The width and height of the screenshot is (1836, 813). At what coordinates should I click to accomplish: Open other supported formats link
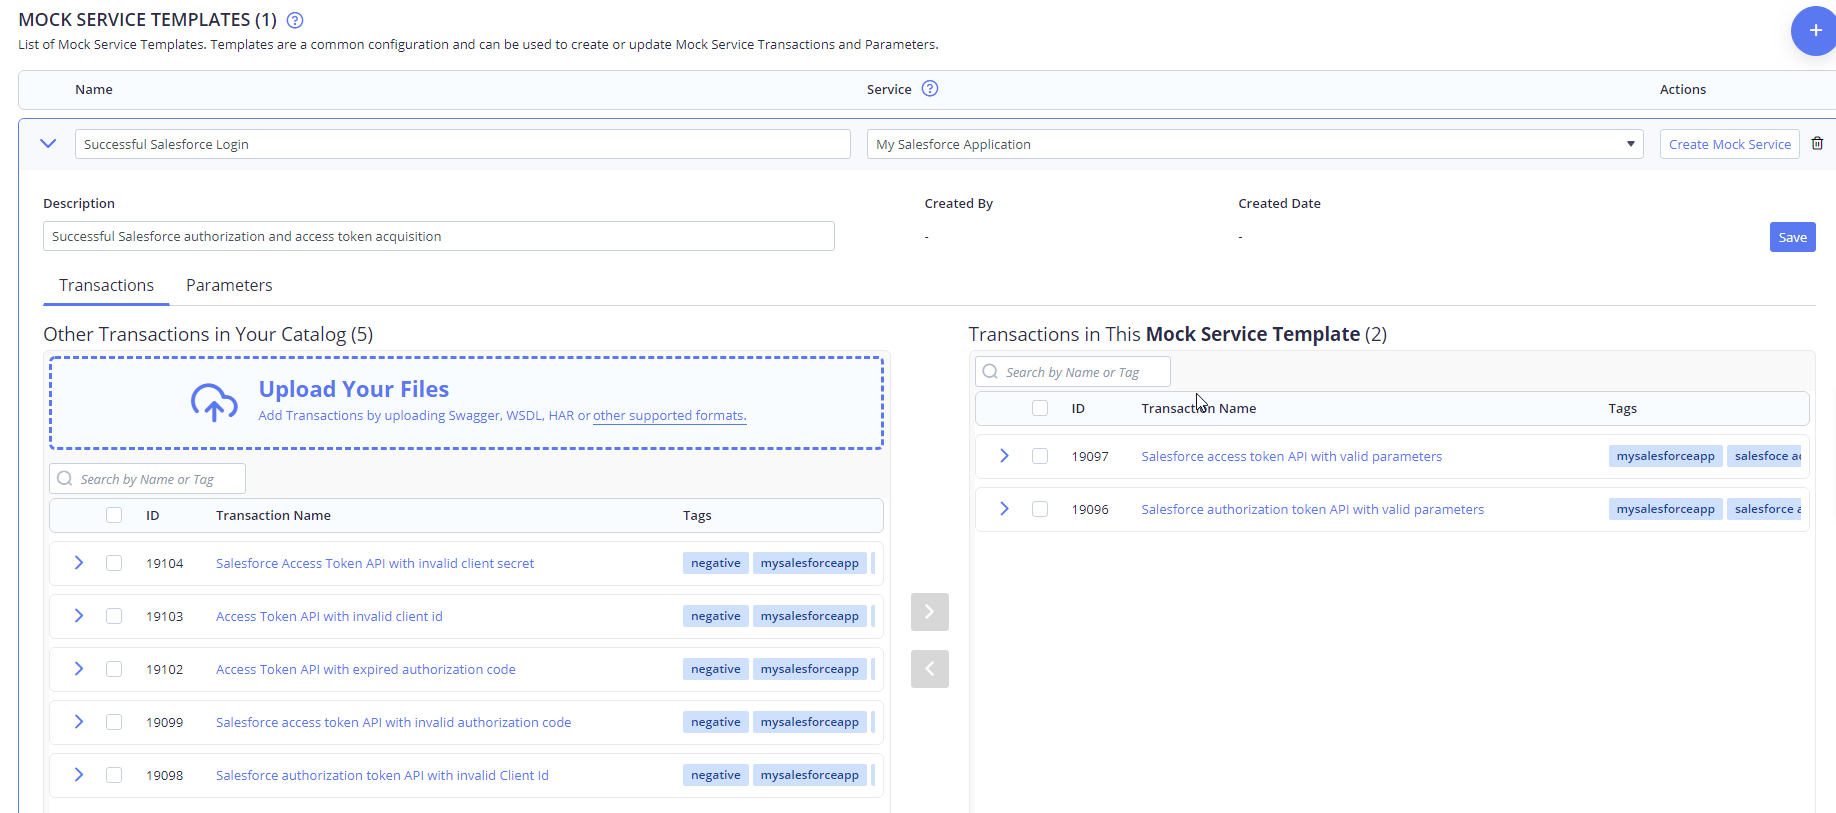coord(669,415)
